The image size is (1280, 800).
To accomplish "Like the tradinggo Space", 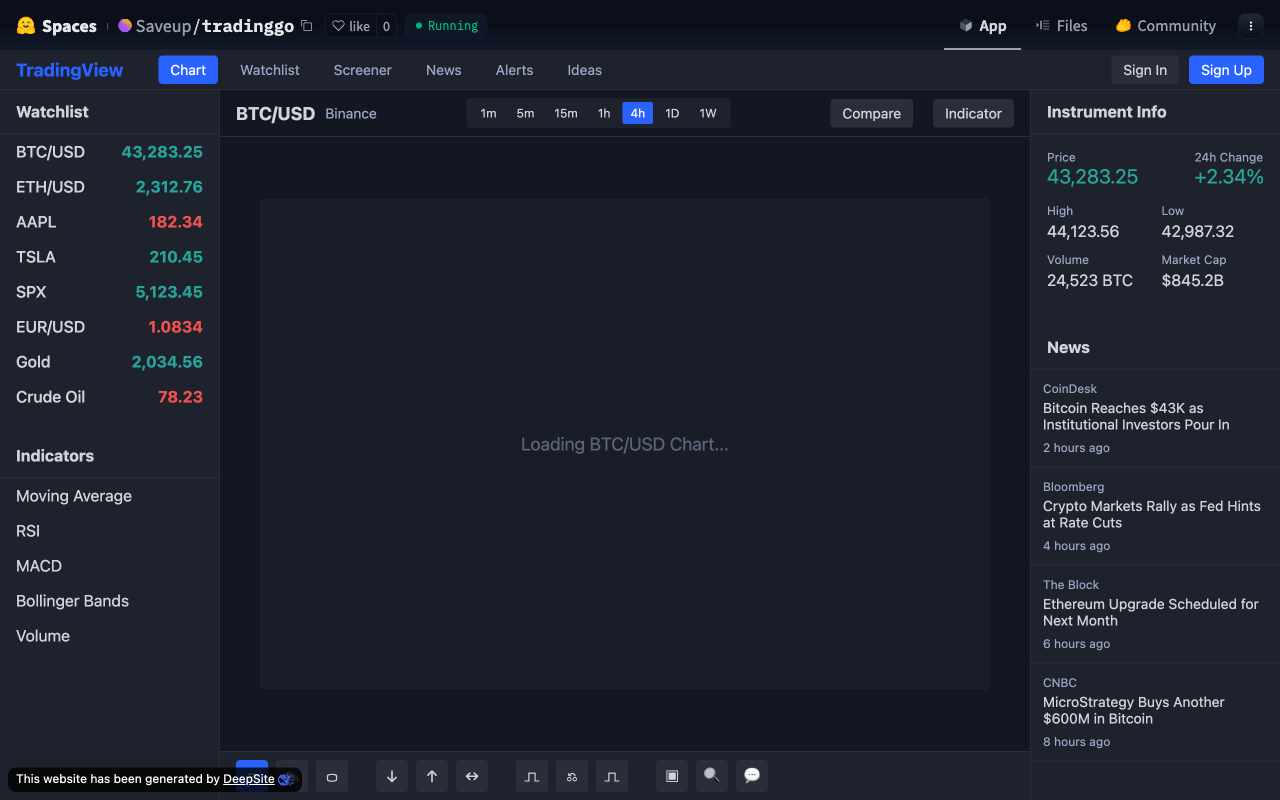I will pos(351,26).
